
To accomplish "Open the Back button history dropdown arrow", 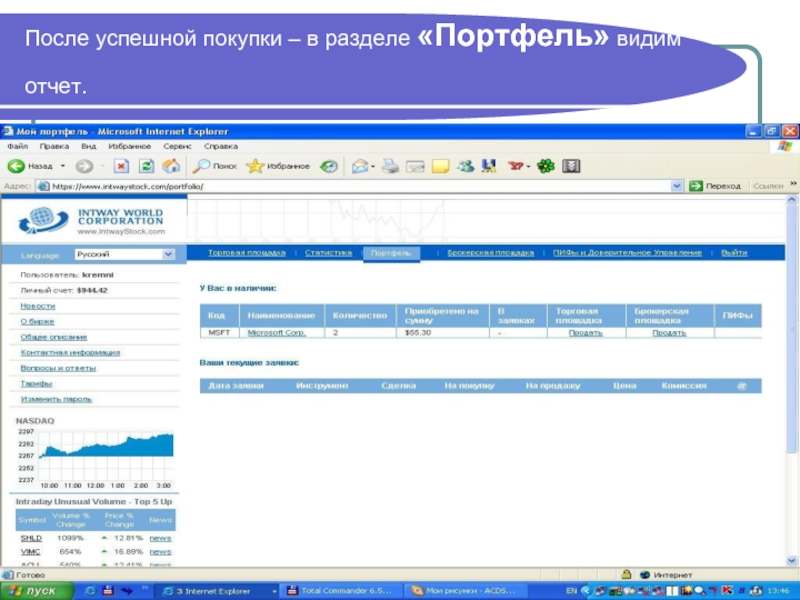I will pos(63,166).
